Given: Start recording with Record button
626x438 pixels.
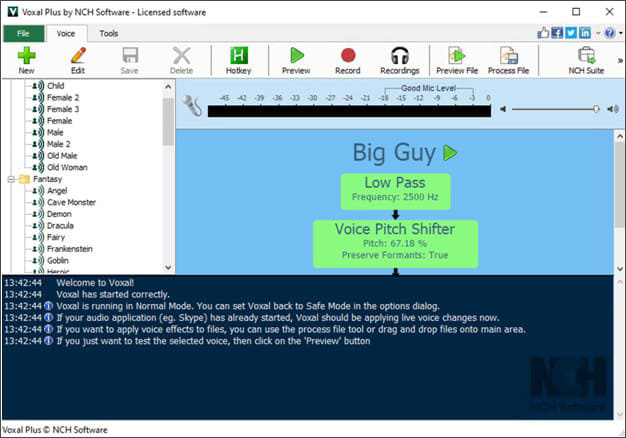Looking at the screenshot, I should (x=348, y=61).
